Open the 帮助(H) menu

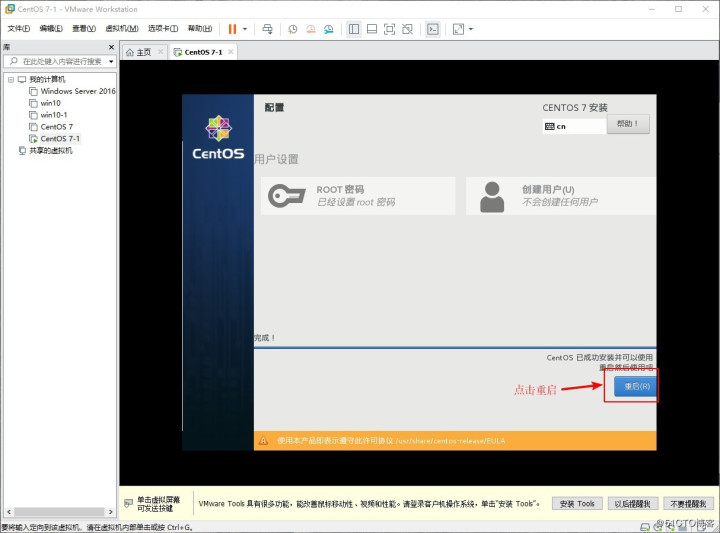pyautogui.click(x=200, y=28)
